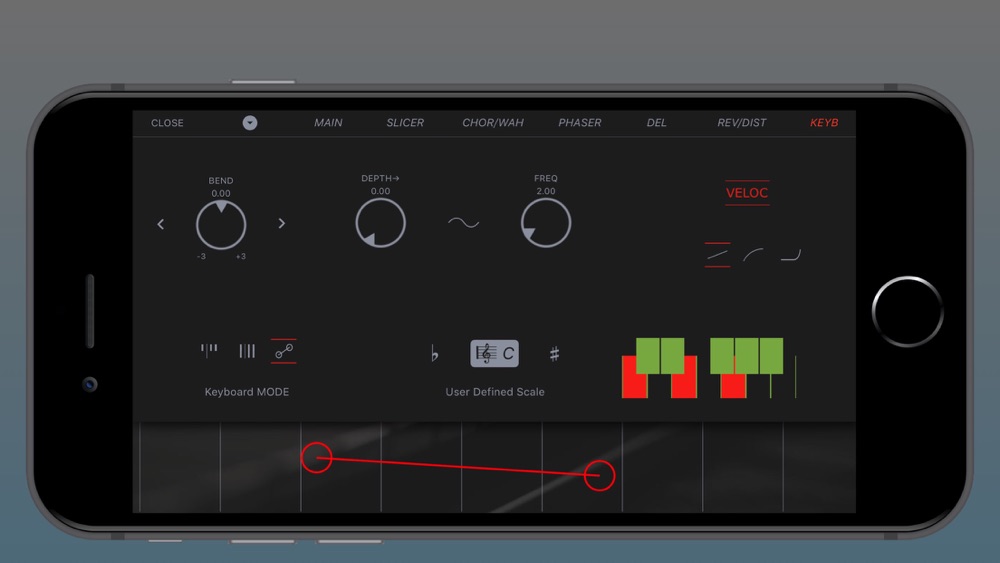Toggle fifth green black key in scale
This screenshot has width=1000, height=563.
[771, 356]
